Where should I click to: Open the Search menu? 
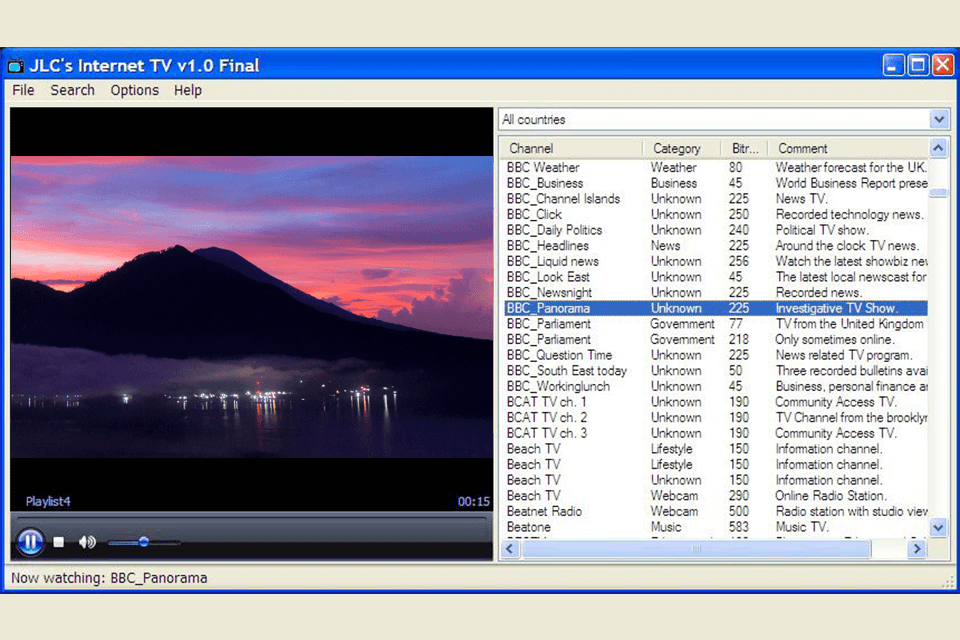pos(72,90)
